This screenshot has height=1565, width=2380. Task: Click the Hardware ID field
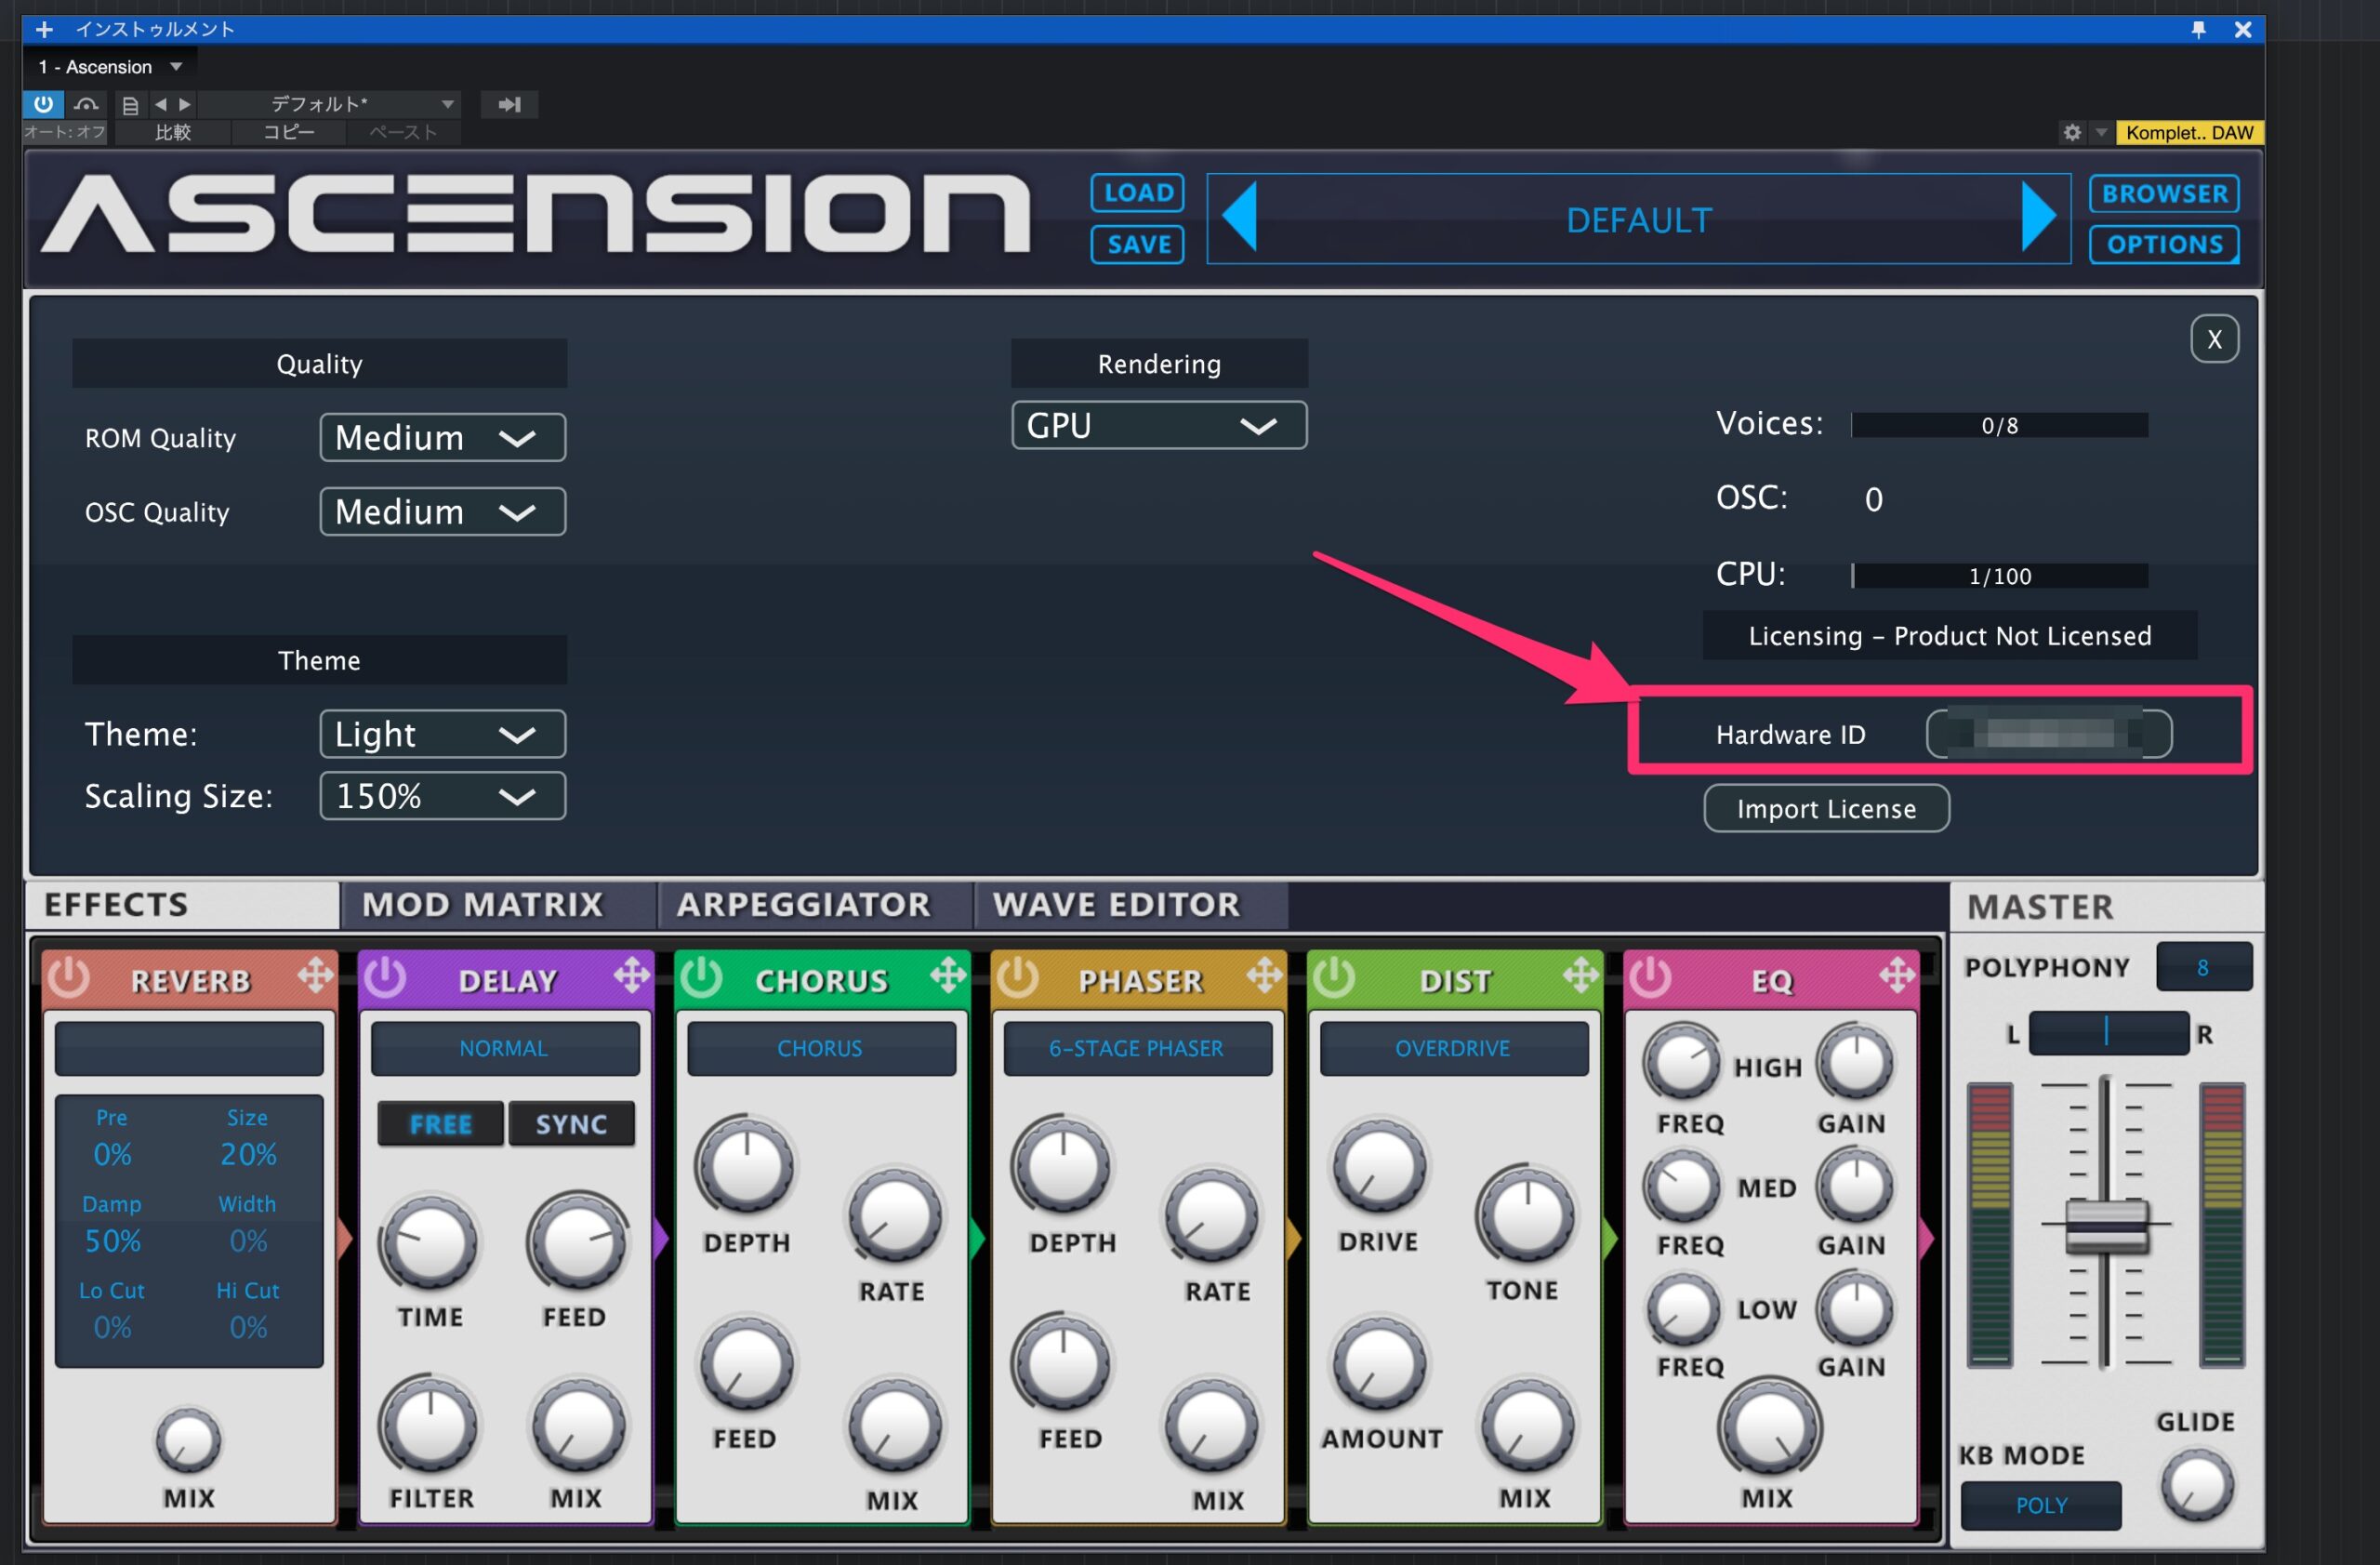[2049, 734]
